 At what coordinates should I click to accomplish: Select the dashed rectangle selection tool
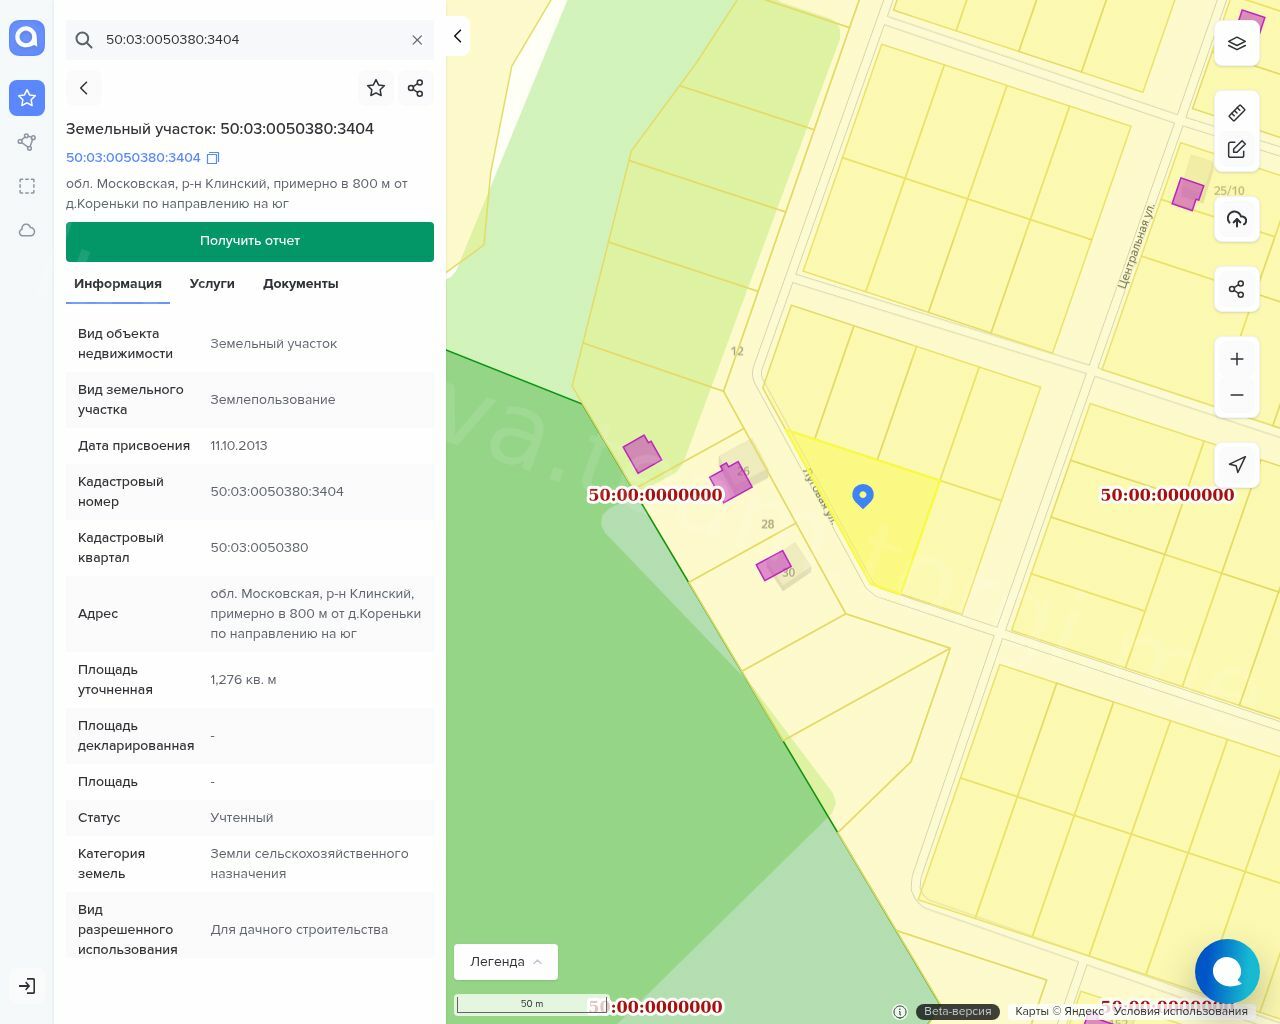click(27, 186)
